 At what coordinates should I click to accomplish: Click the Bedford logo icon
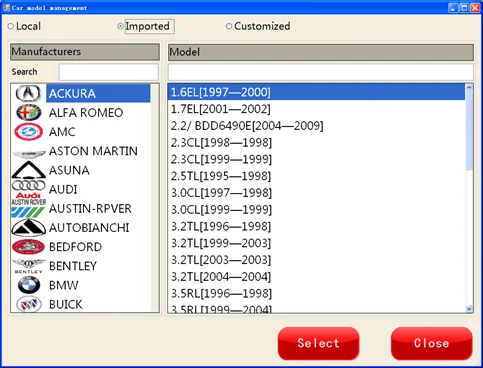pos(28,247)
